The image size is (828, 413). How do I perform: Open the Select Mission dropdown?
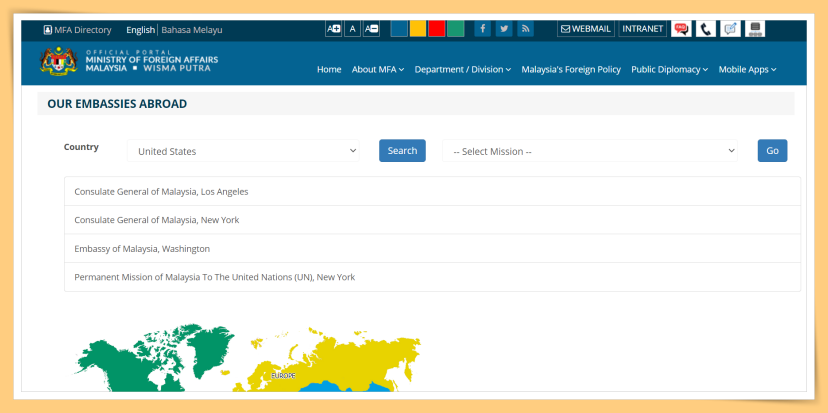point(590,151)
